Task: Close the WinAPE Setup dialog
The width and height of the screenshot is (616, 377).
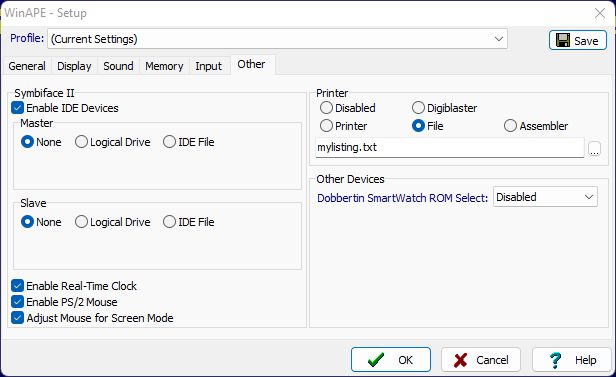Action: click(600, 13)
